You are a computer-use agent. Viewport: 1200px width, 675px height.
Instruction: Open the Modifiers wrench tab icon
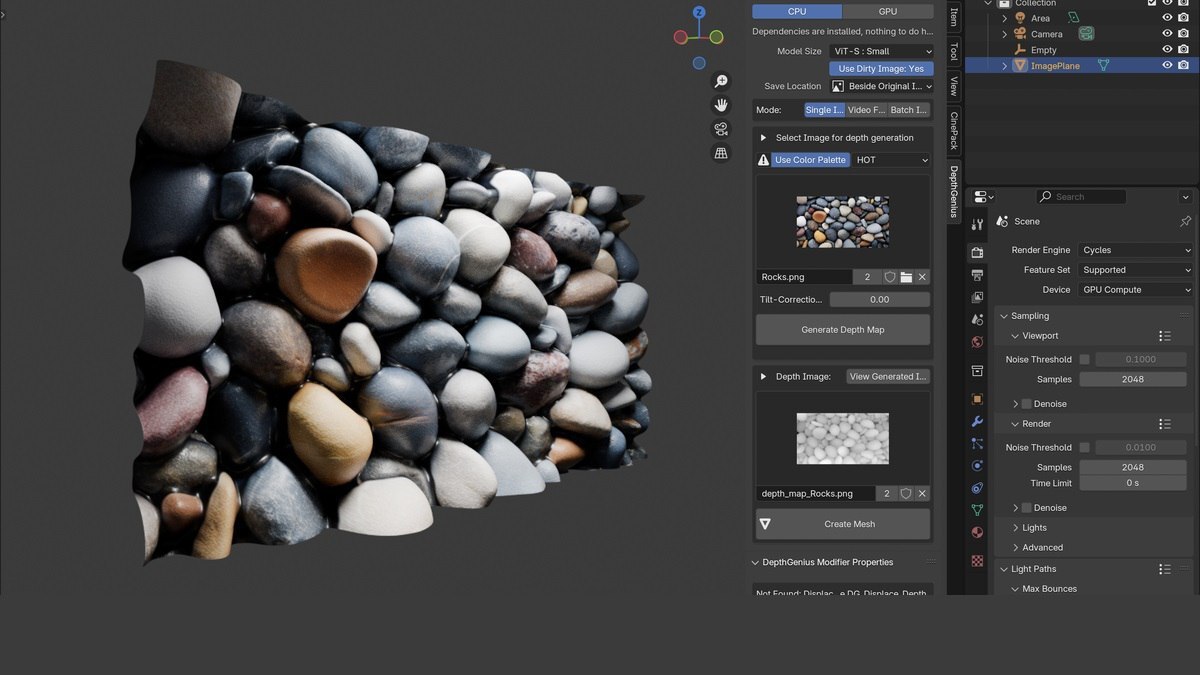pyautogui.click(x=977, y=422)
